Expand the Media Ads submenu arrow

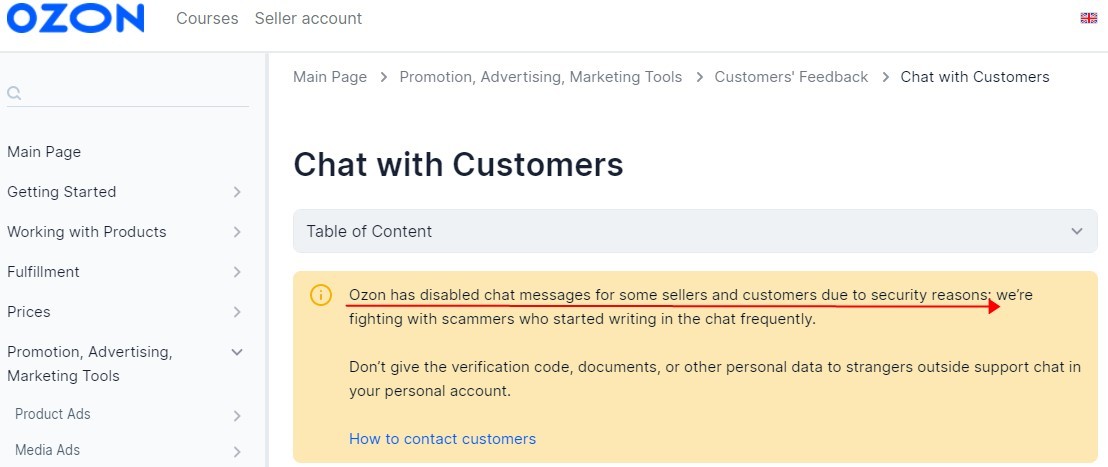coord(237,451)
